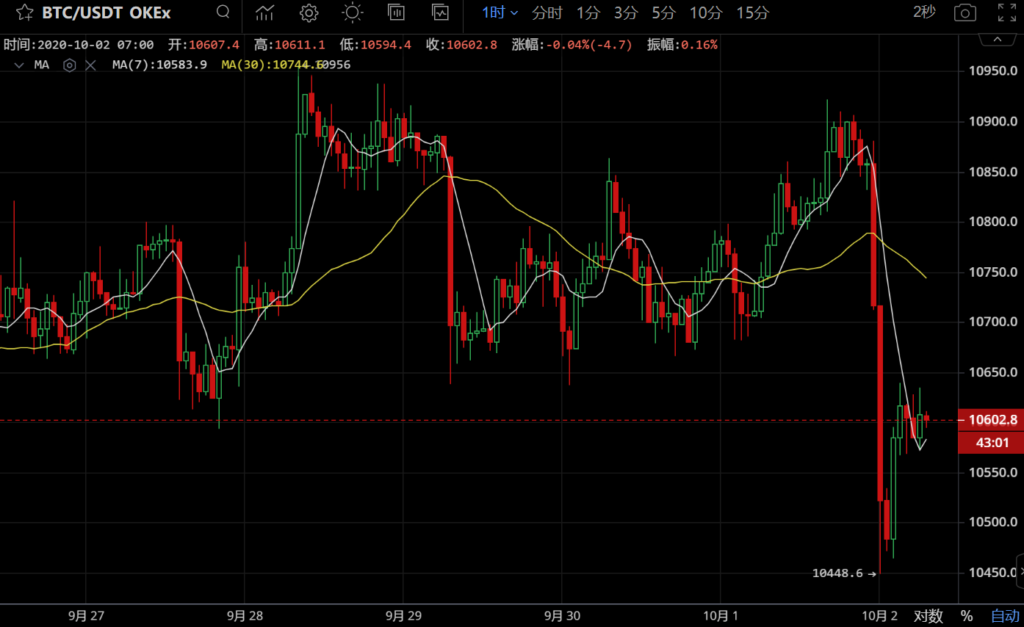1024x627 pixels.
Task: Click current price label 10602.8
Action: (x=991, y=420)
